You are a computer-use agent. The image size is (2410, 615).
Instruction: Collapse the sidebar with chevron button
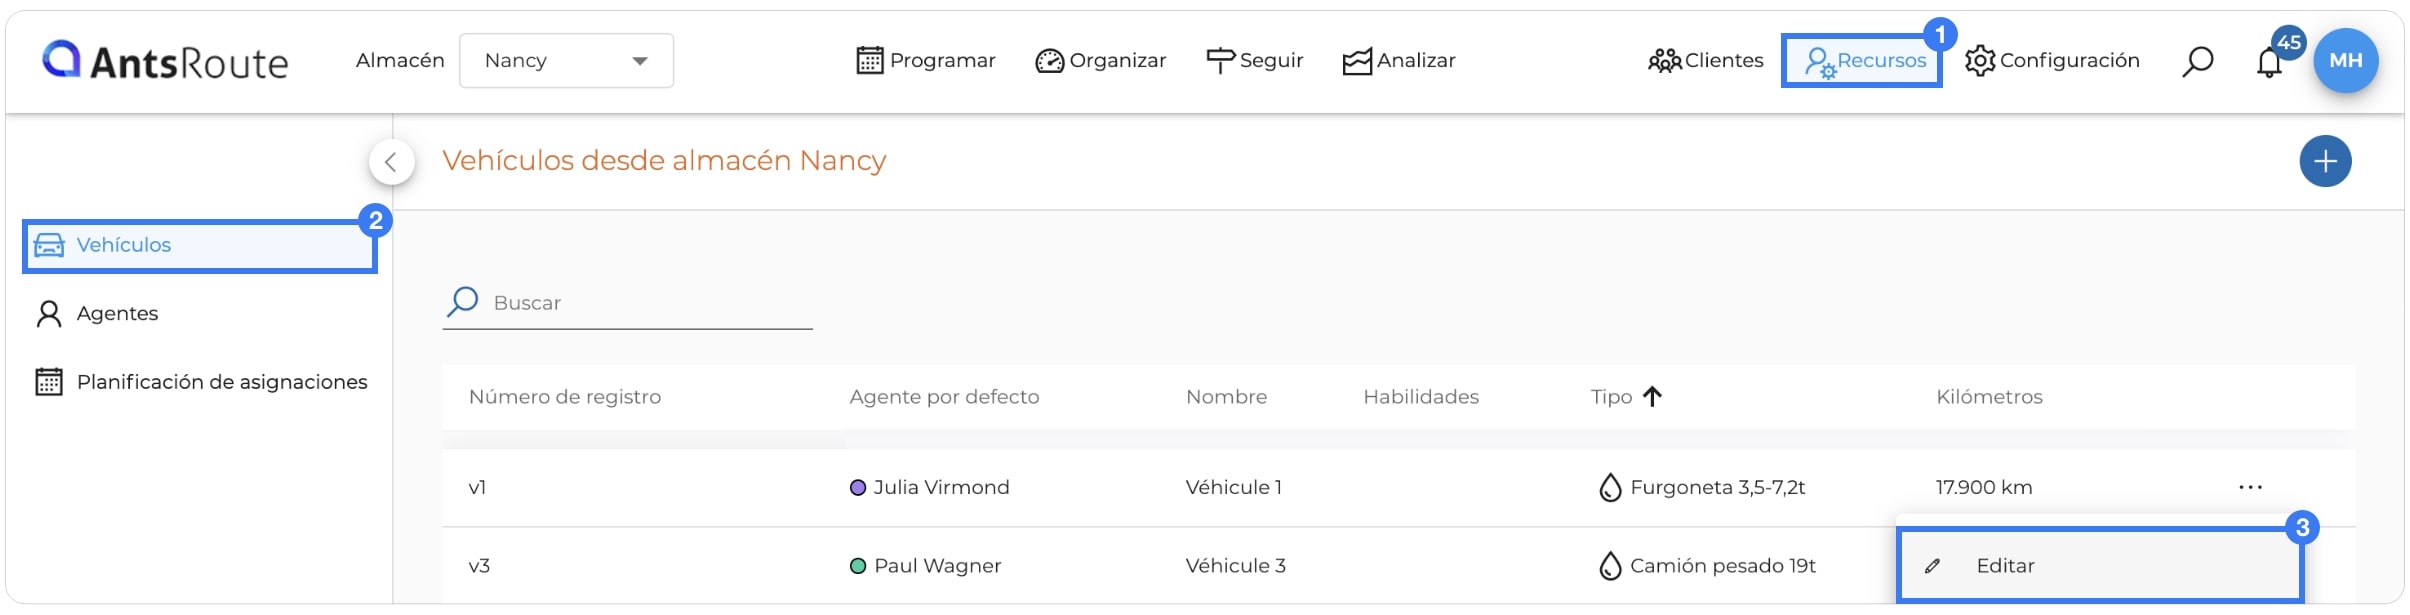point(391,161)
